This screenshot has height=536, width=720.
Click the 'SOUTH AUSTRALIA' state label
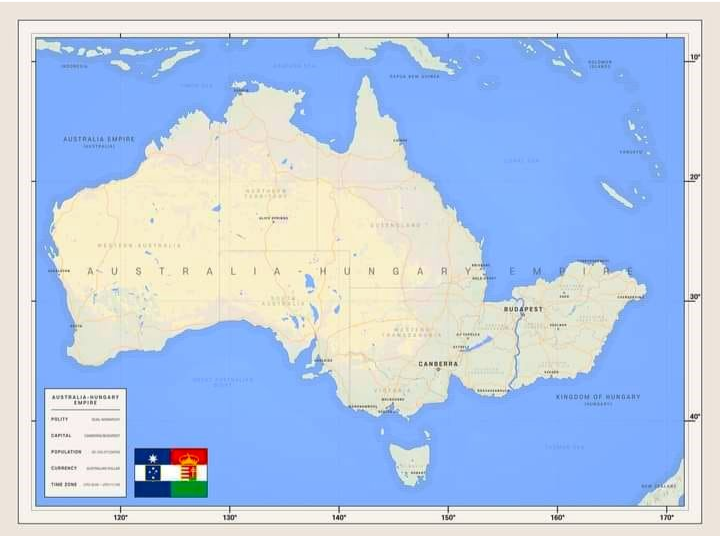click(283, 301)
